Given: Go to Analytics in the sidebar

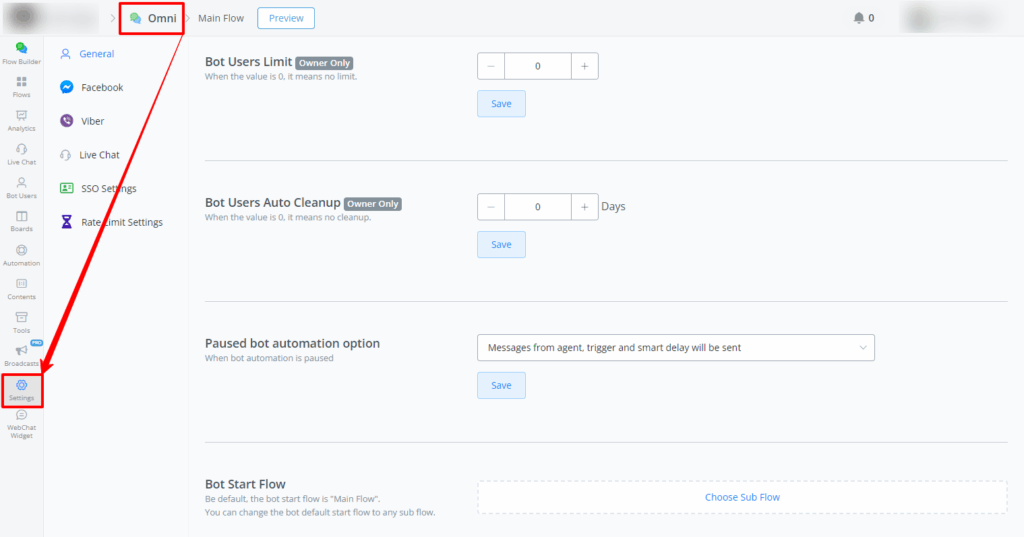Looking at the screenshot, I should pyautogui.click(x=21, y=120).
